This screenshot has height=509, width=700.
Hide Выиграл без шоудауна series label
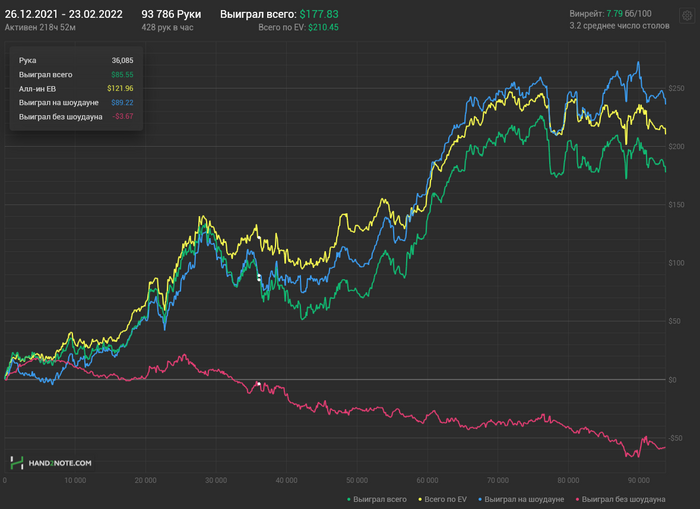624,498
